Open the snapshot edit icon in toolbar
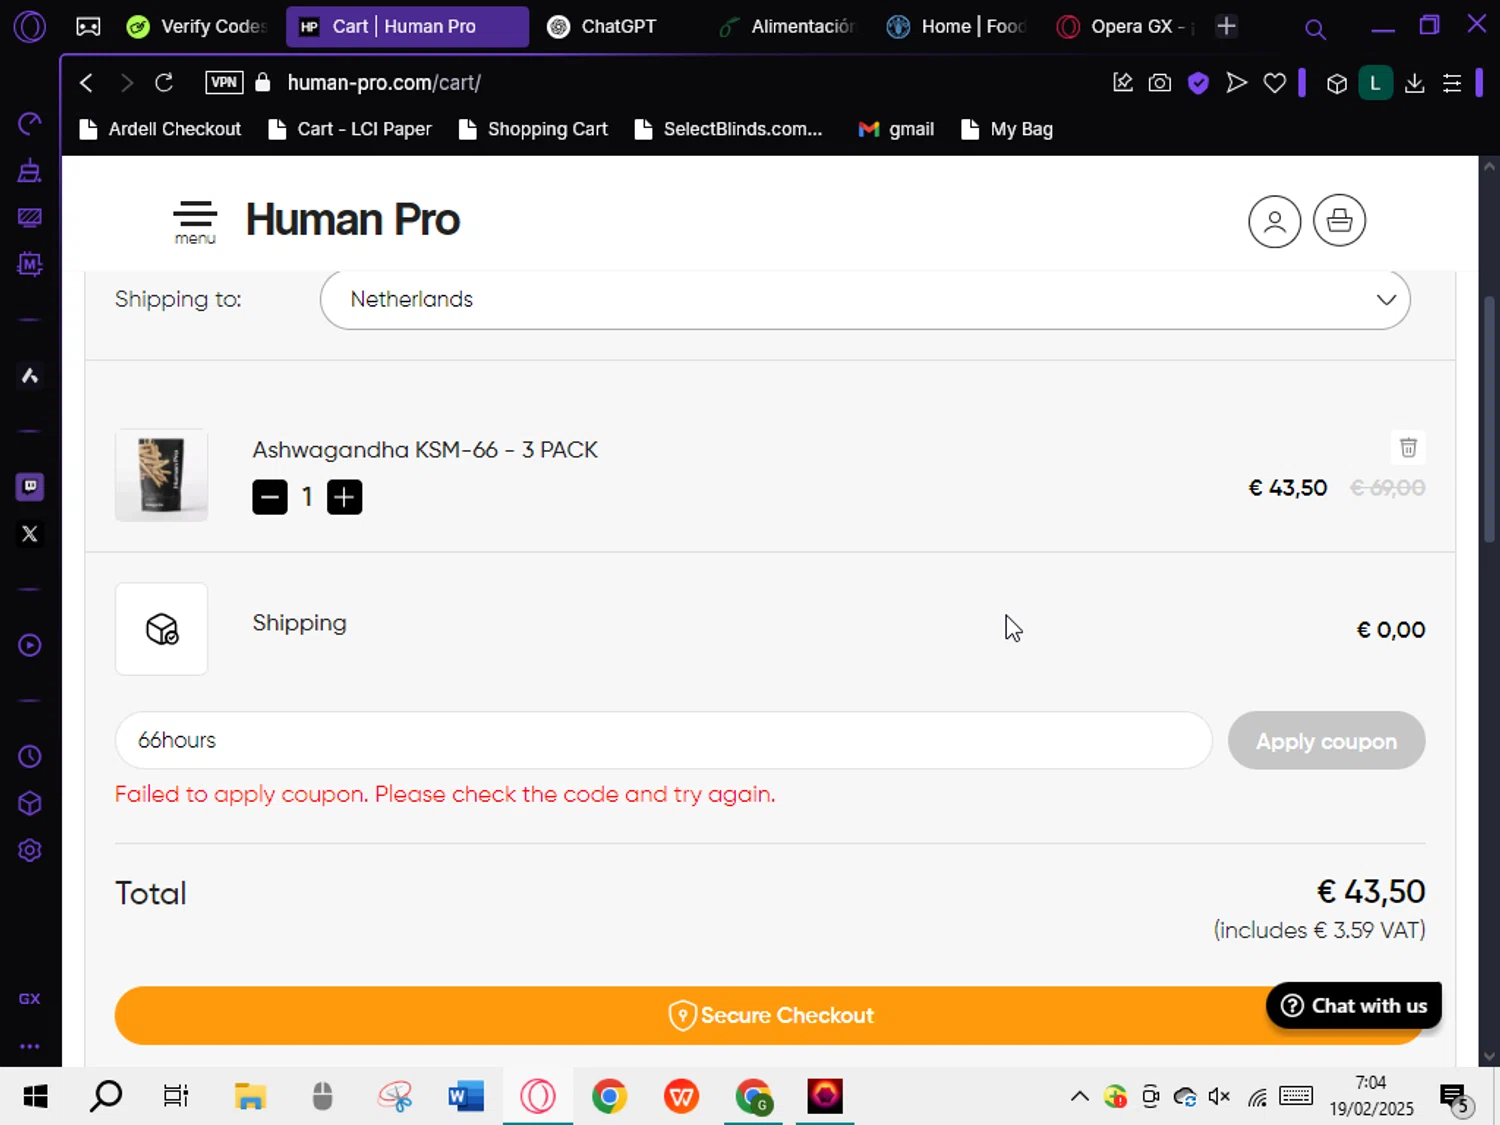Image resolution: width=1500 pixels, height=1125 pixels. coord(1123,83)
